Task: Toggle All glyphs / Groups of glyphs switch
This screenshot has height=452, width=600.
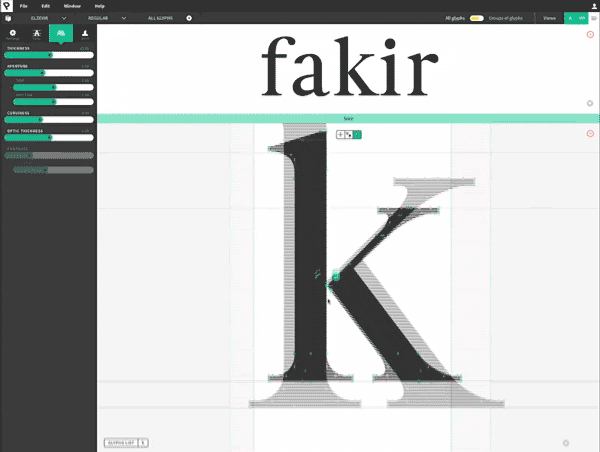Action: click(477, 18)
